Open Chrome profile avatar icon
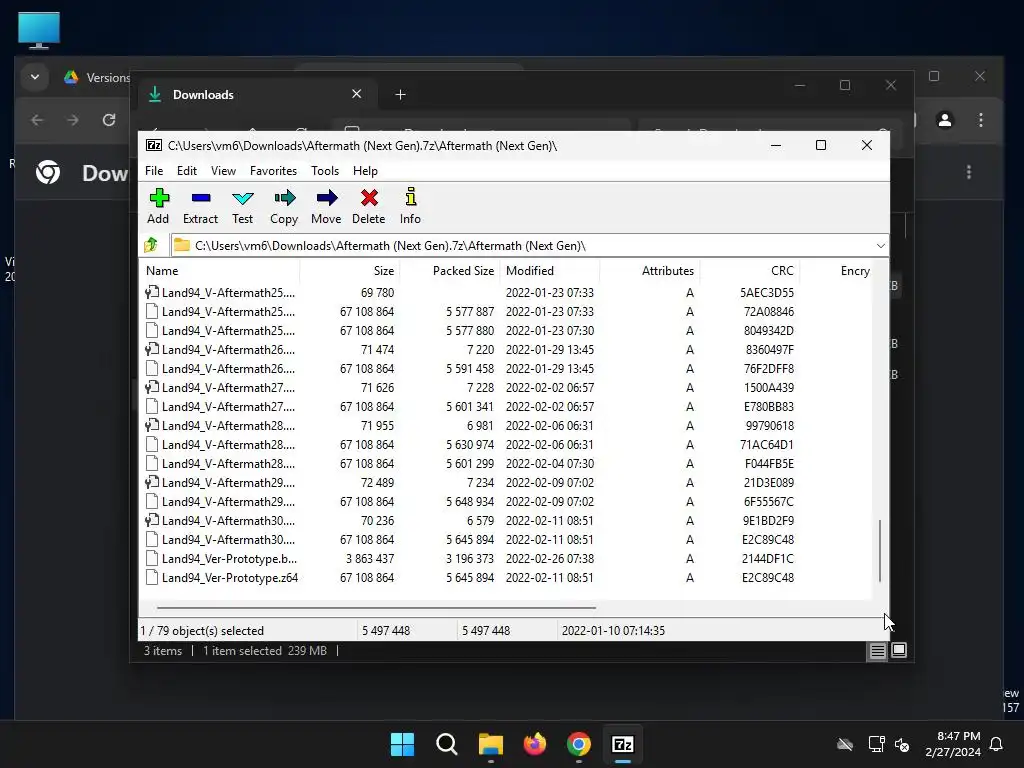 point(944,120)
